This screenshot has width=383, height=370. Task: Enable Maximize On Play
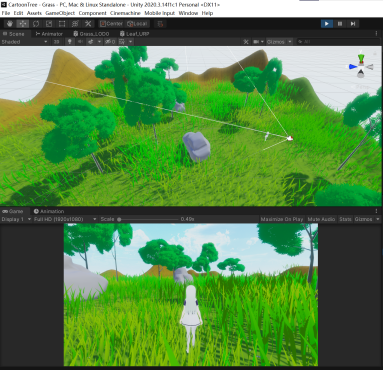[282, 219]
